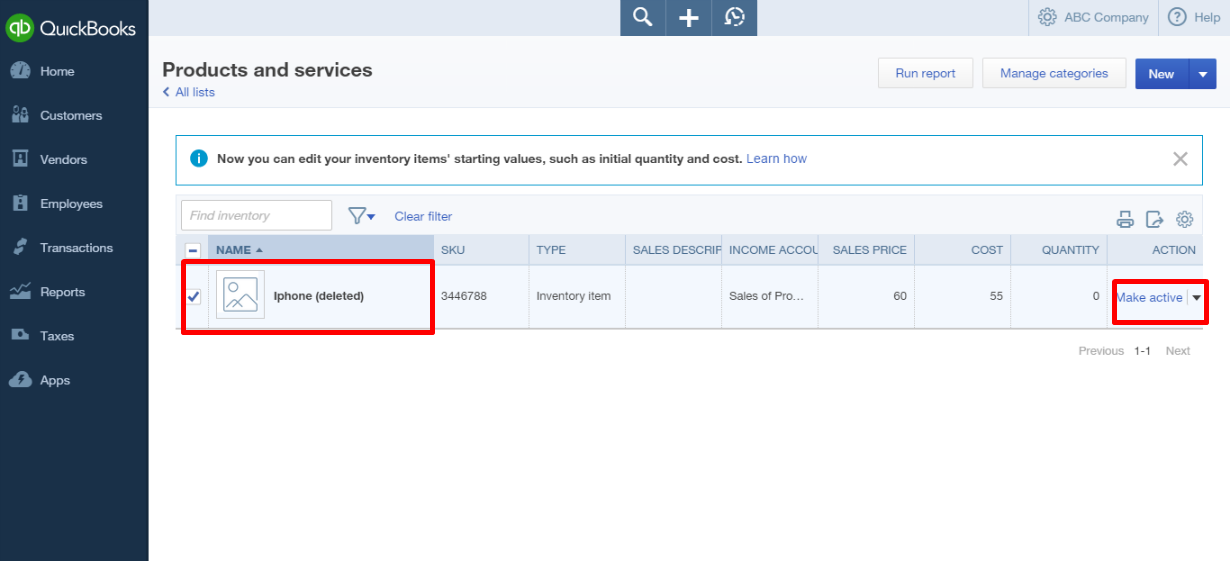Click the Clear filter link
Screen dimensions: 1230x561
point(423,216)
